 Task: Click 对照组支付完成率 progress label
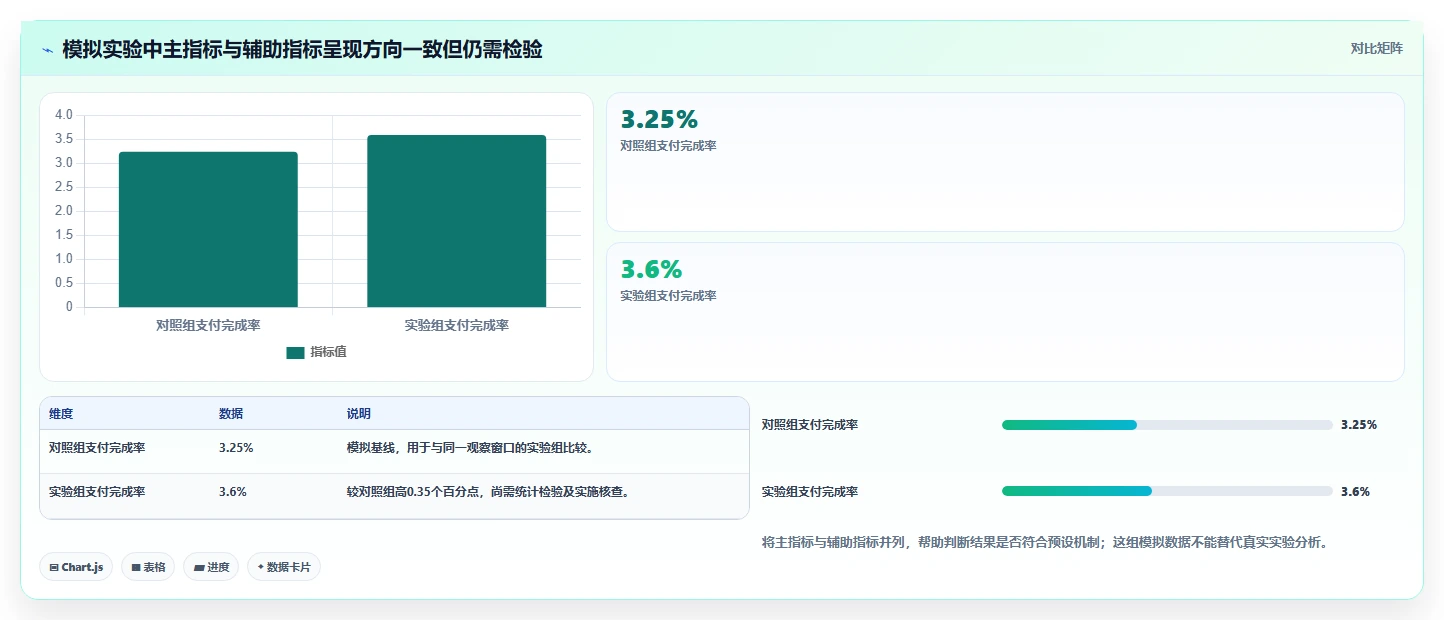click(x=810, y=425)
